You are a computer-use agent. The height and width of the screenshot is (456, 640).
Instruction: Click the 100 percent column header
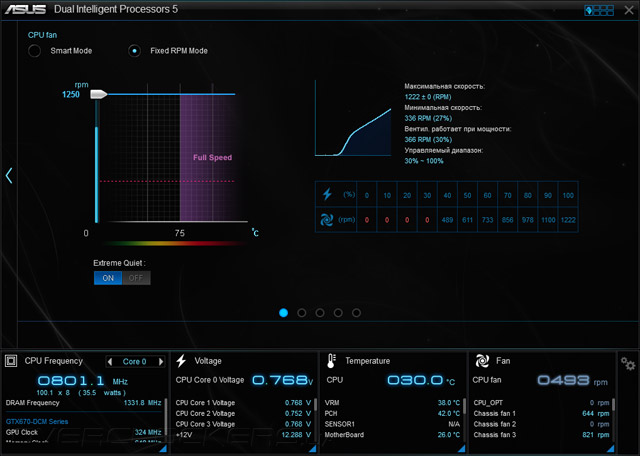pyautogui.click(x=568, y=196)
